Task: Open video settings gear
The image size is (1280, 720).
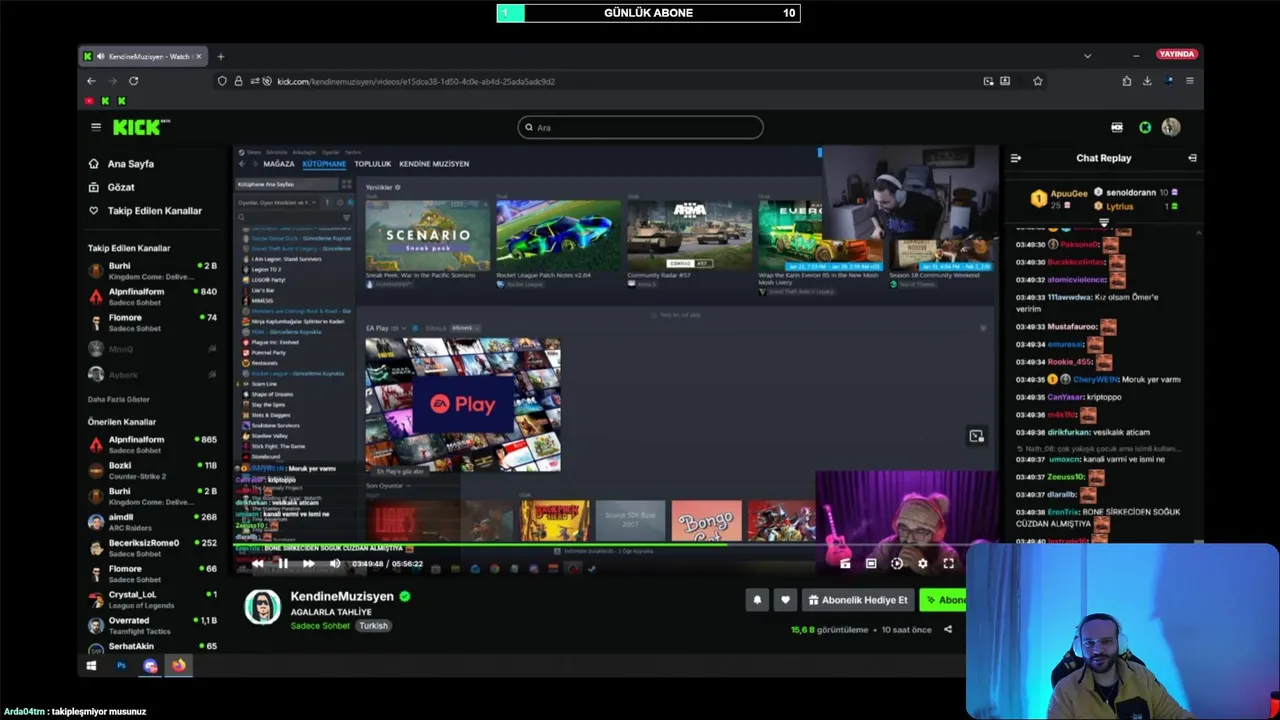Action: 922,563
